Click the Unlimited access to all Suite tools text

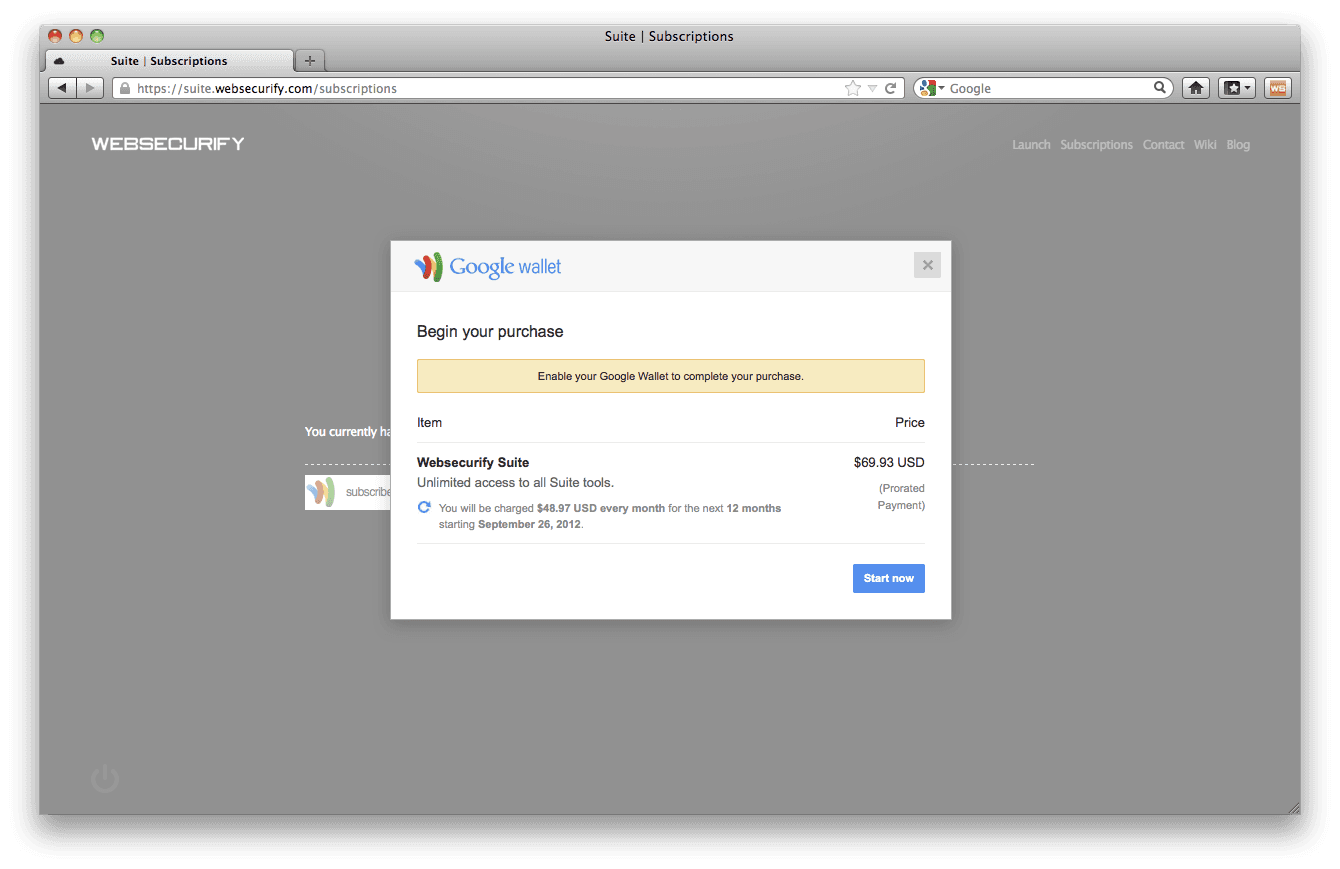coord(515,482)
